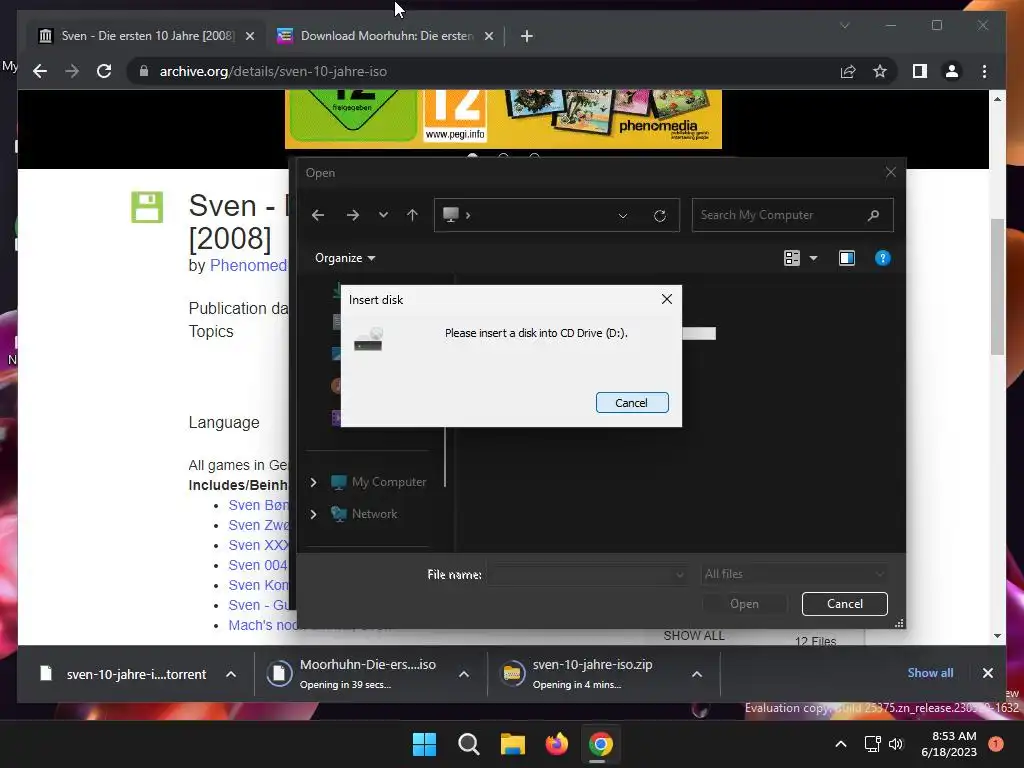Open options for sven-10-jahre-iso.zip download
This screenshot has width=1024, height=768.
tap(697, 674)
